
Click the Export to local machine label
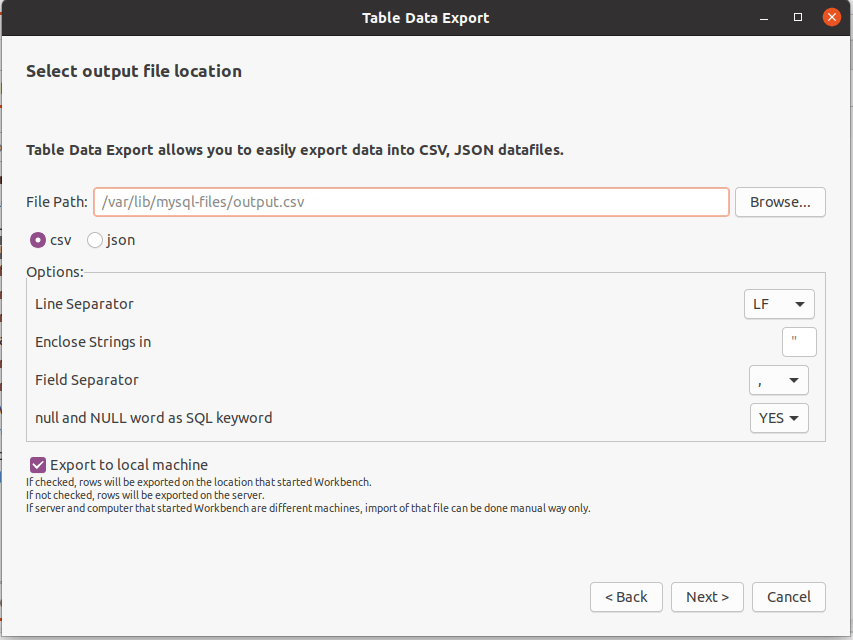pos(129,464)
